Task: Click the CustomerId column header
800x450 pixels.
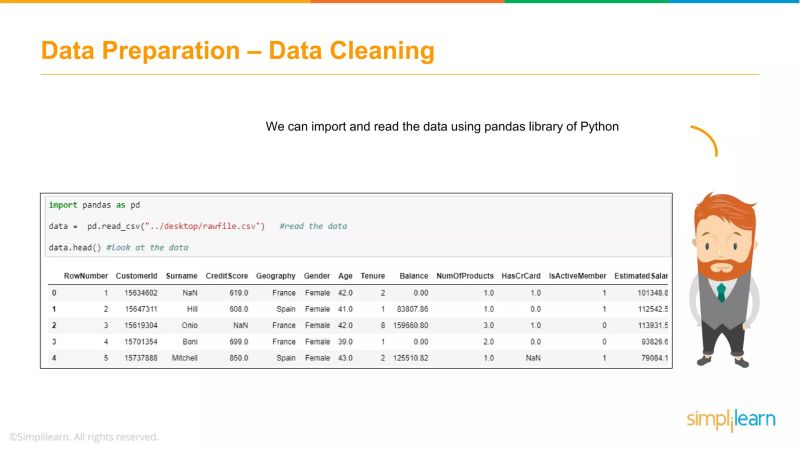Action: pos(136,276)
